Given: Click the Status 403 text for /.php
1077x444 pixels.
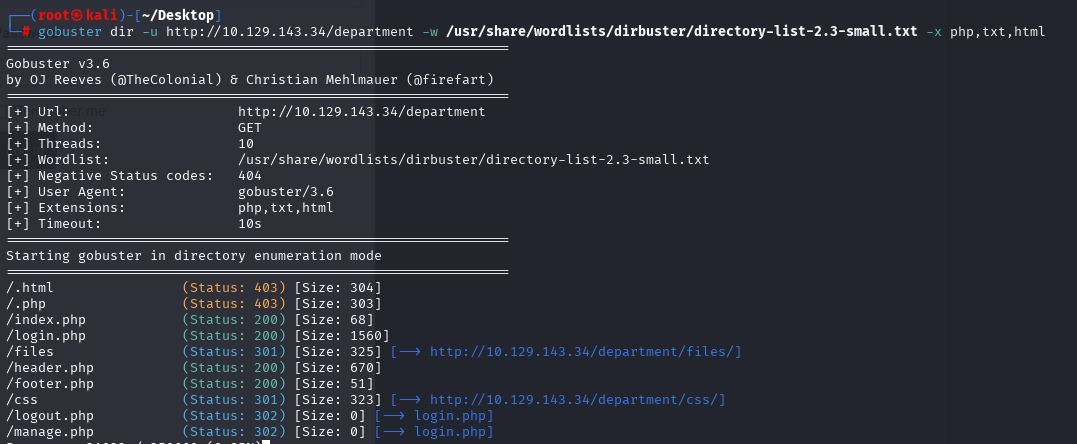Looking at the screenshot, I should tap(234, 304).
